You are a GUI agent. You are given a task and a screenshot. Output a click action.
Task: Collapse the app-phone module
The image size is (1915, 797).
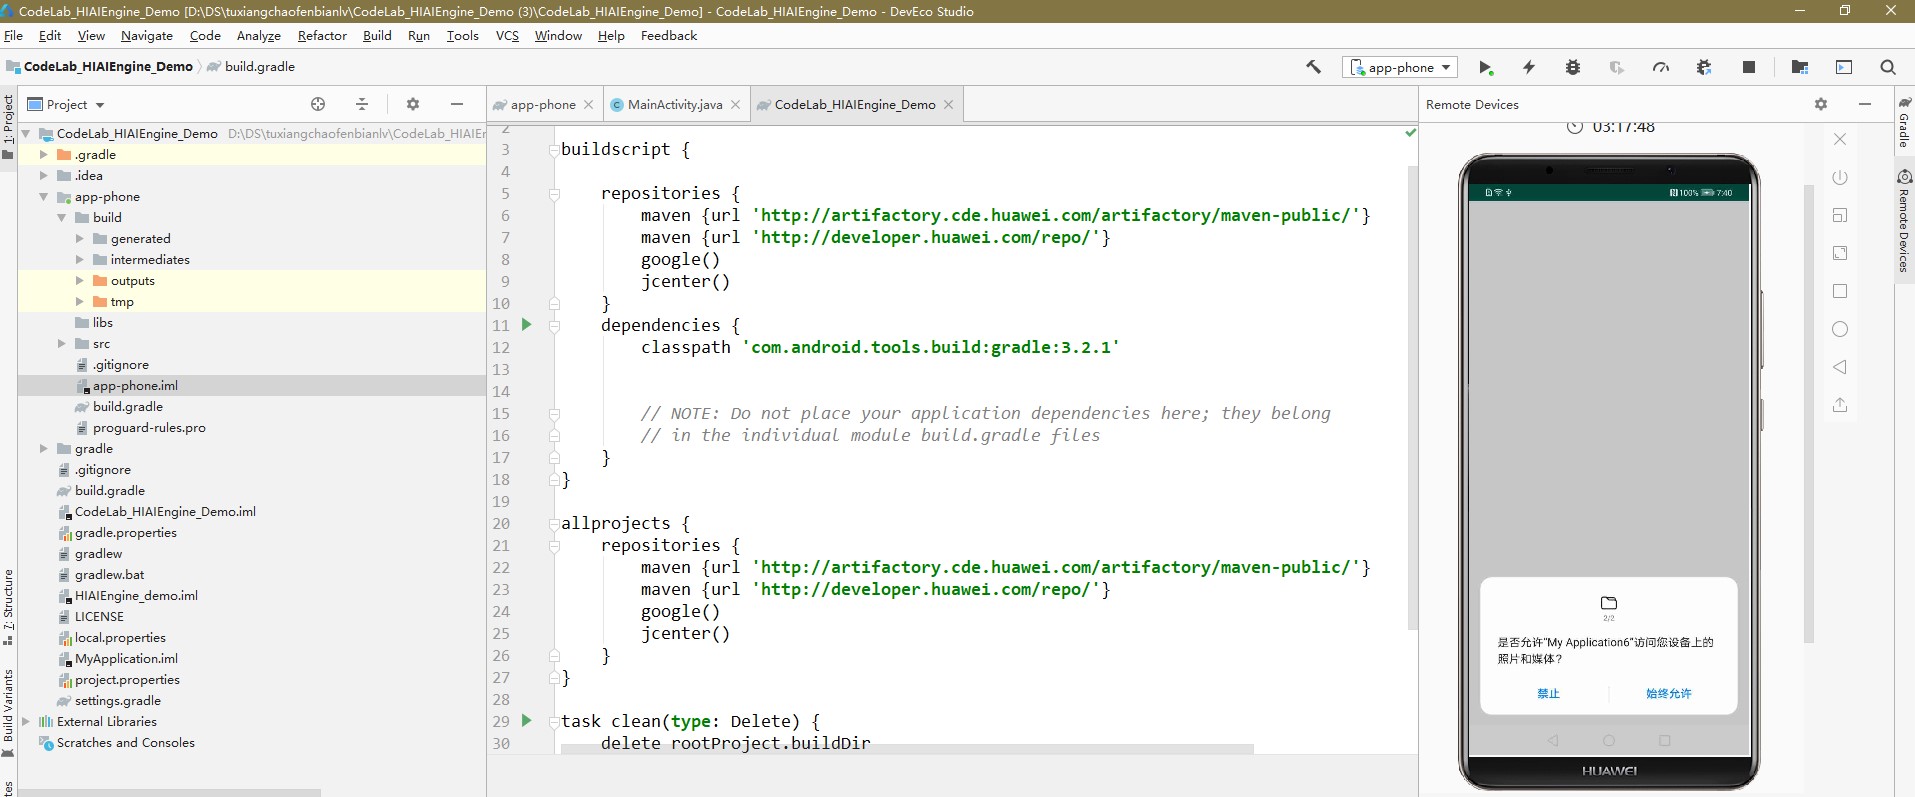coord(44,196)
